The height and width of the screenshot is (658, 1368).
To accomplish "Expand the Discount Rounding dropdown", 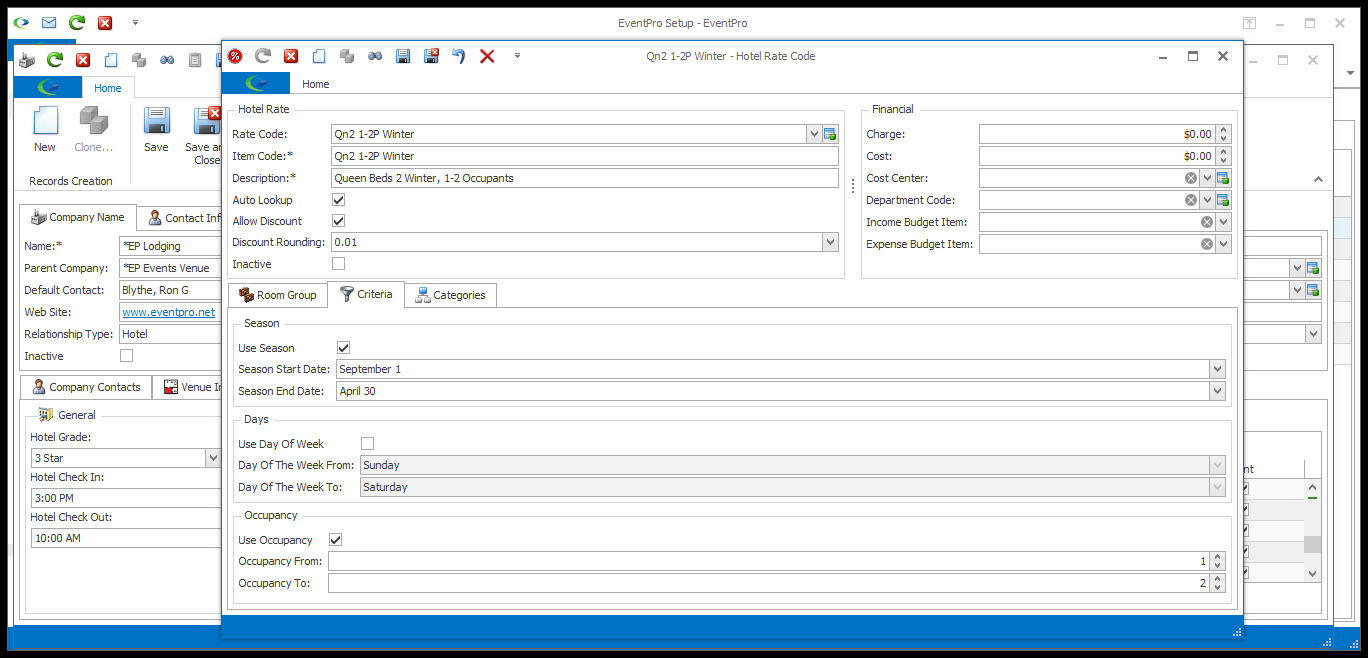I will pos(830,242).
